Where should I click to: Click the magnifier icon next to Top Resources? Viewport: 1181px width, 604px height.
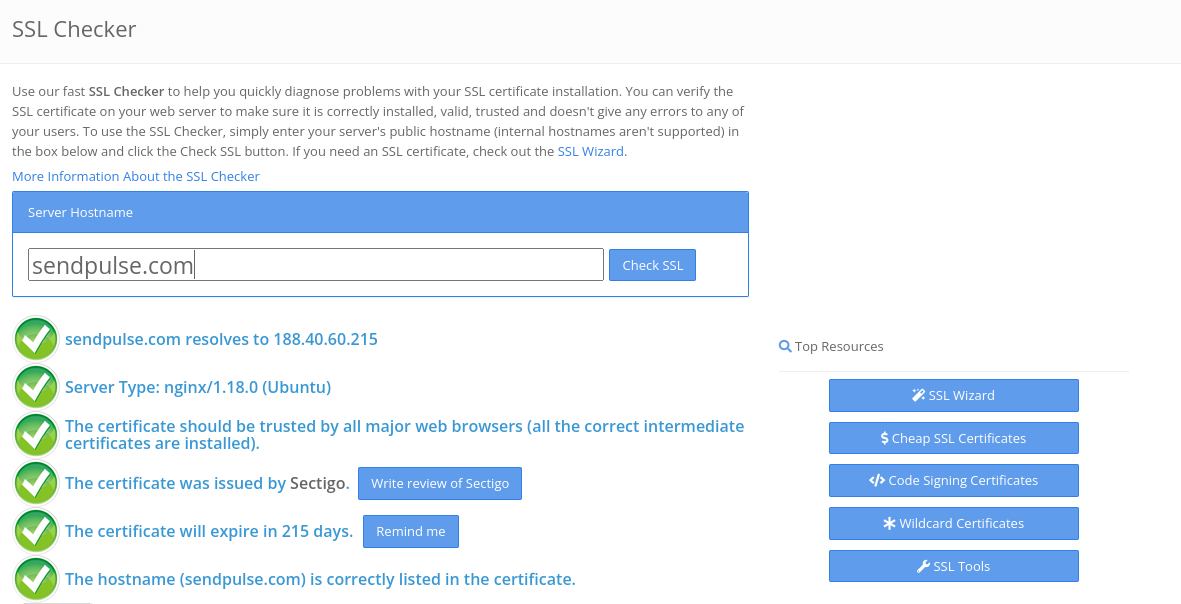(785, 346)
